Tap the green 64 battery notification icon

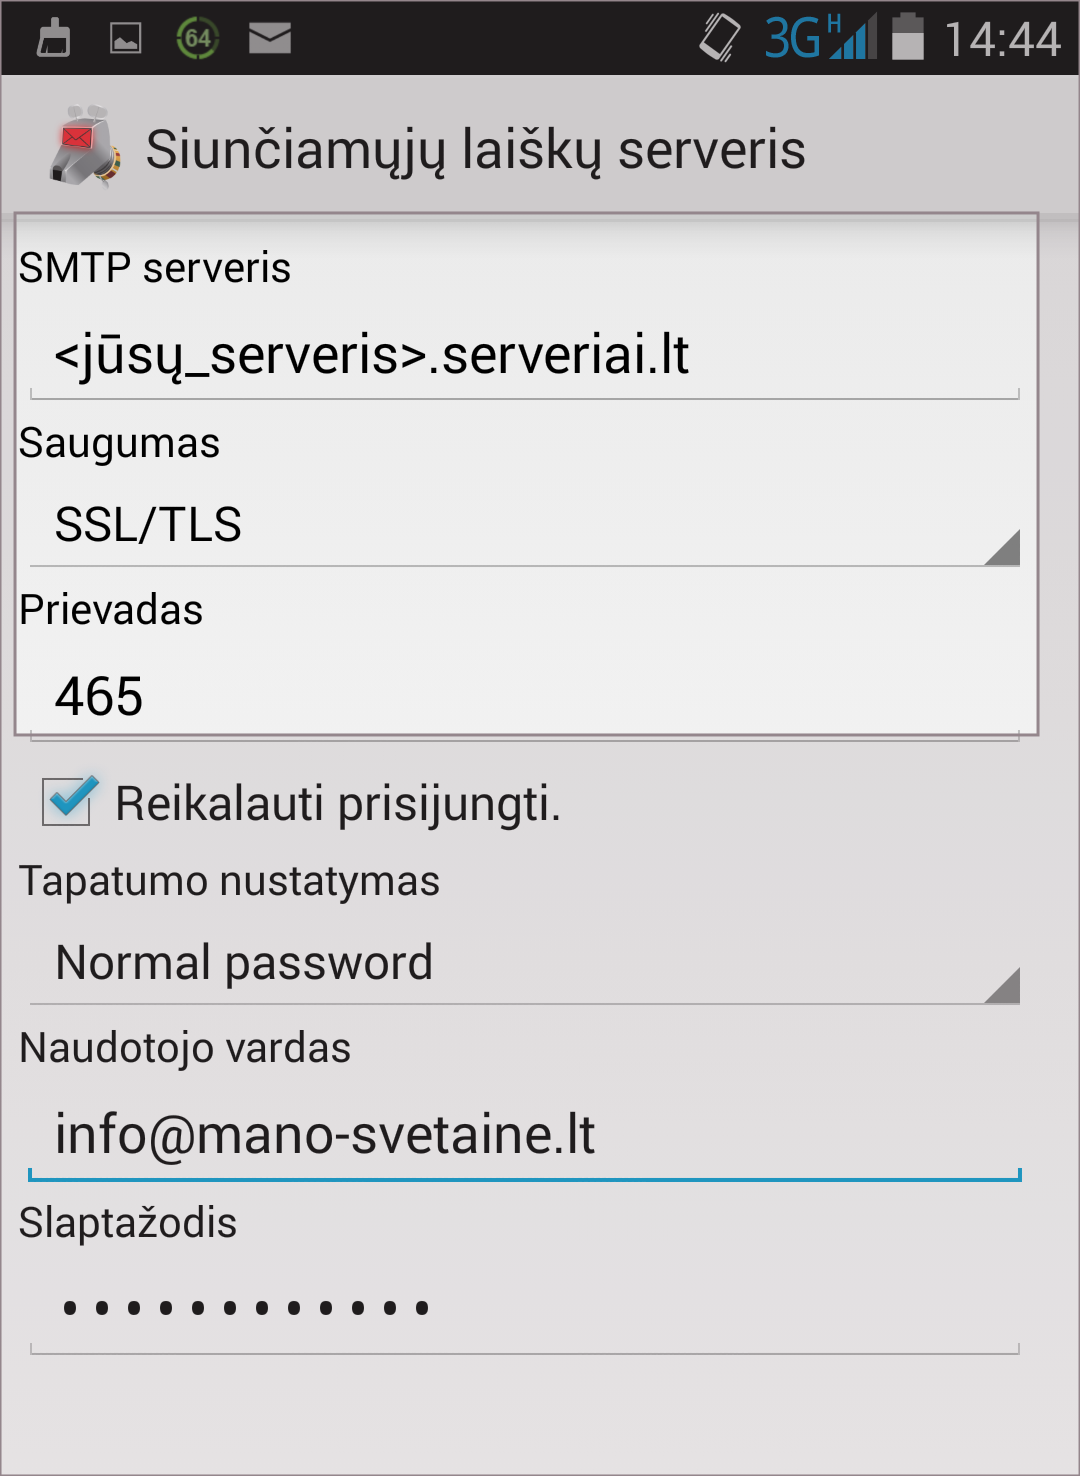(x=197, y=38)
